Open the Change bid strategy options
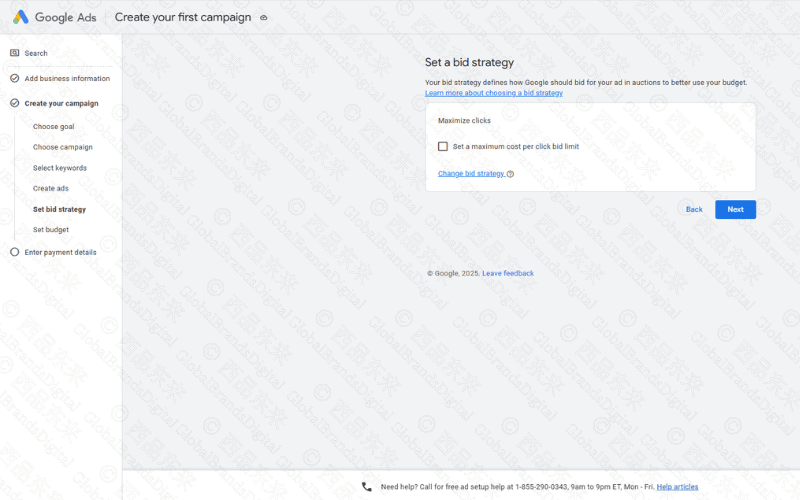This screenshot has height=500, width=800. (x=471, y=174)
